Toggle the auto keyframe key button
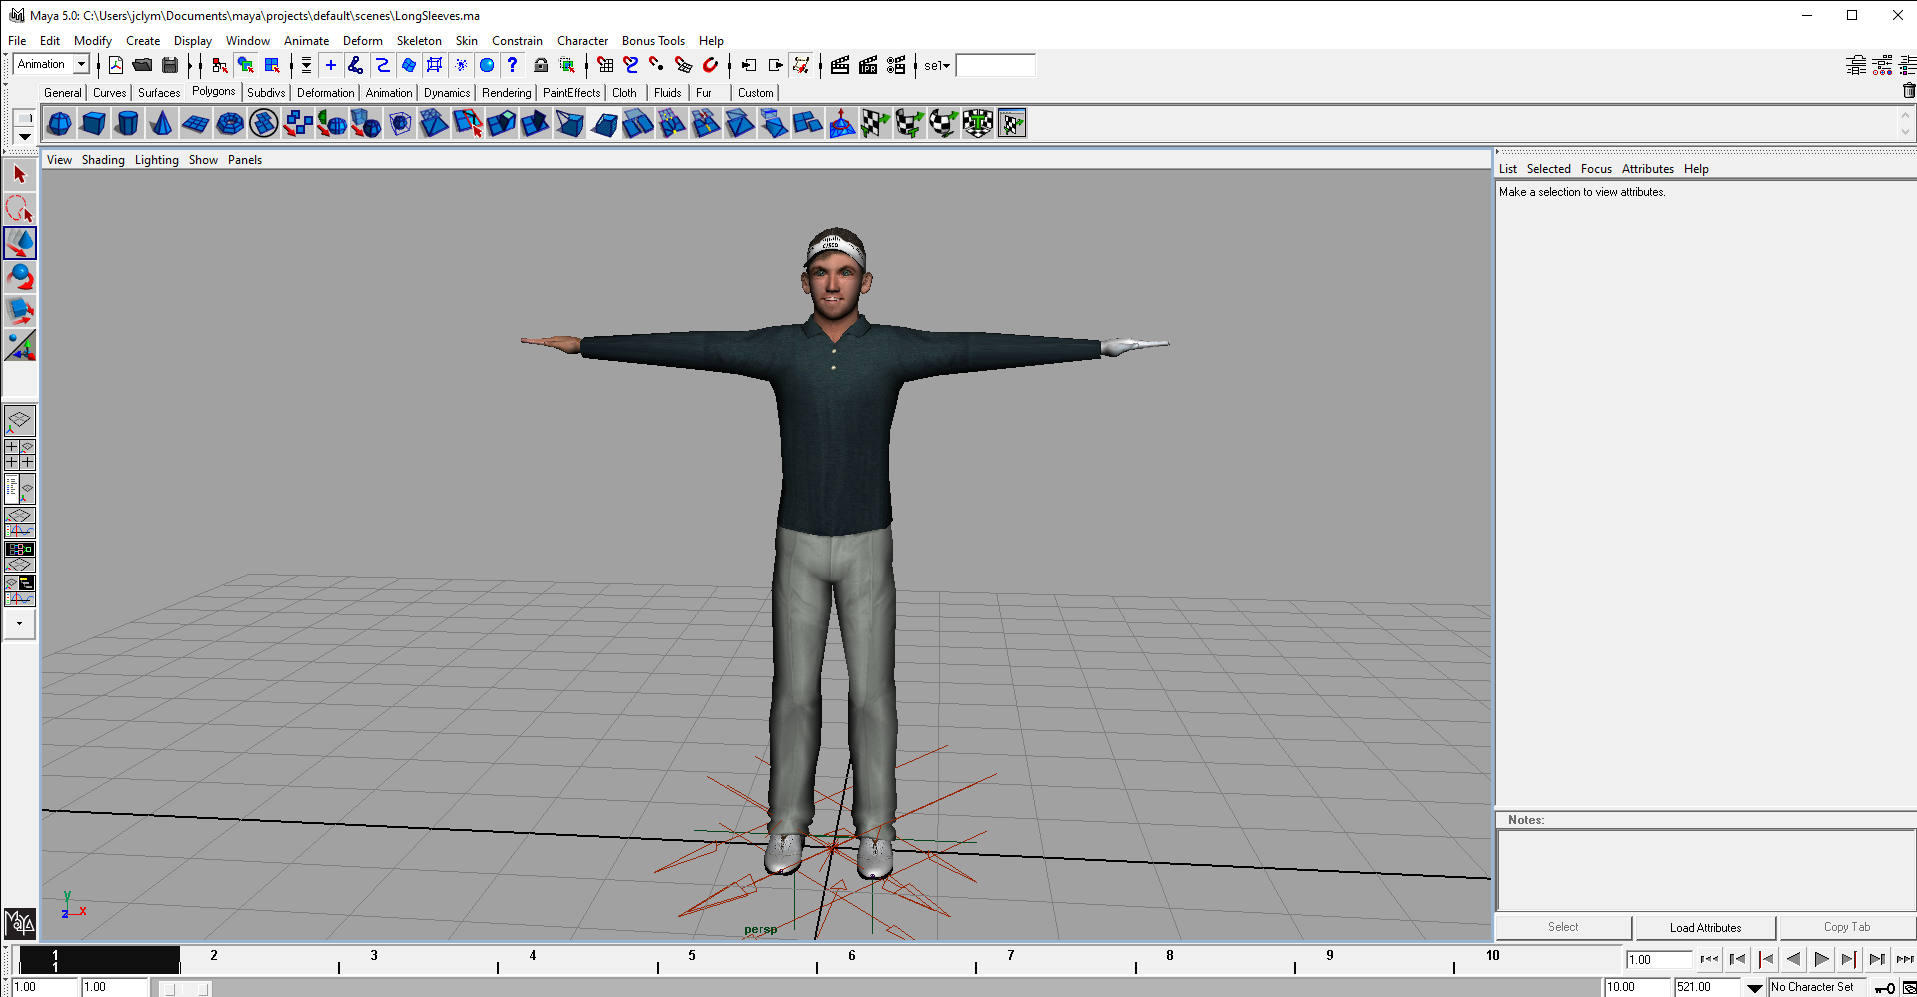Viewport: 1917px width, 997px height. pyautogui.click(x=1885, y=988)
